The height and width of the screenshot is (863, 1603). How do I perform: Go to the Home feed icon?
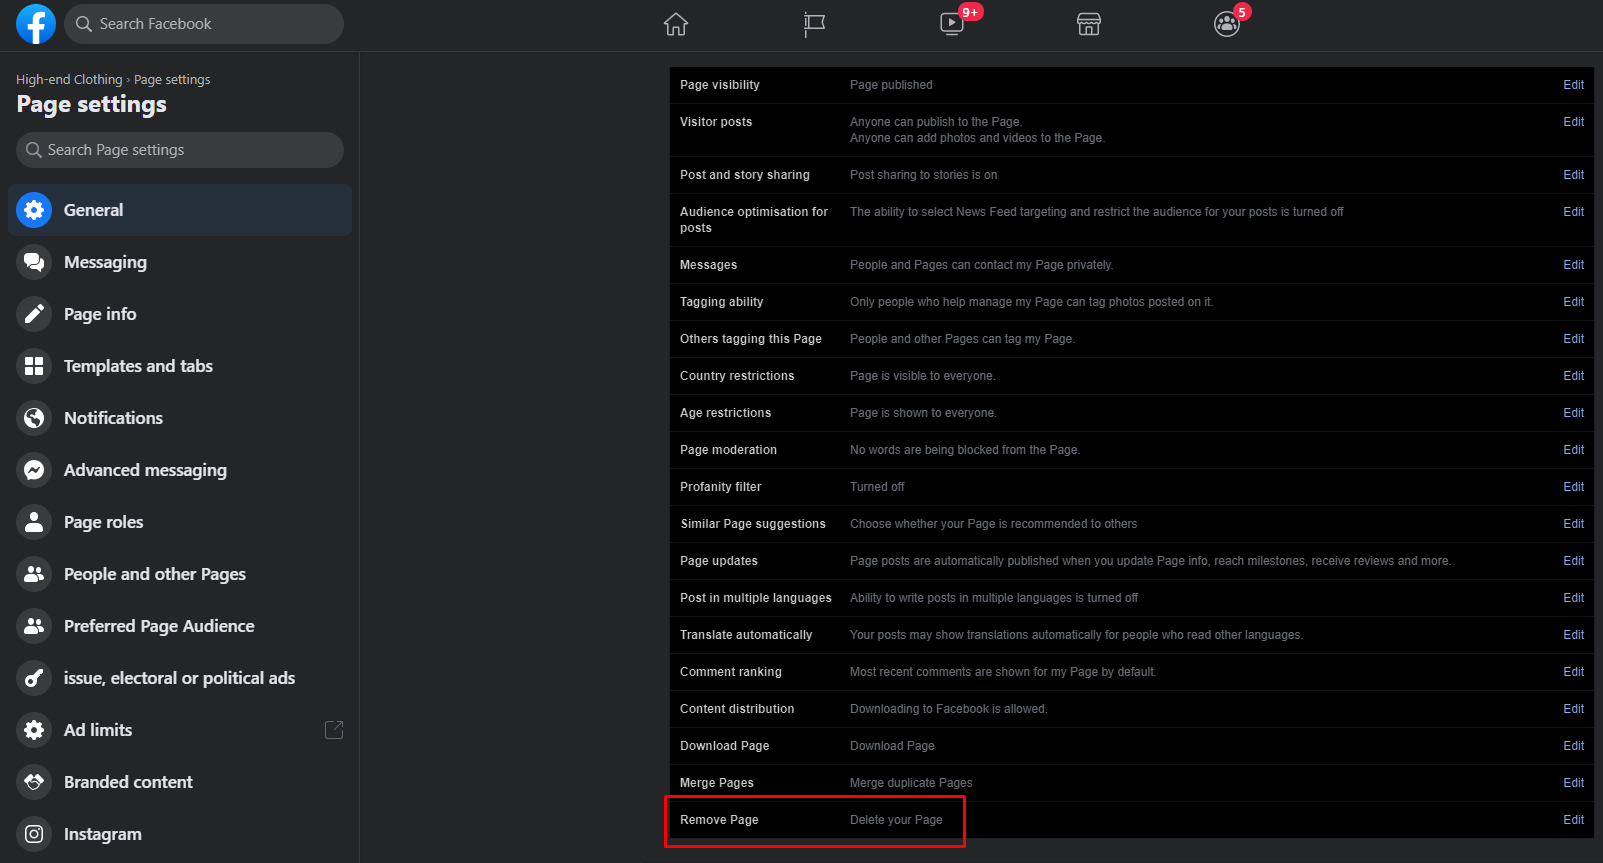676,24
